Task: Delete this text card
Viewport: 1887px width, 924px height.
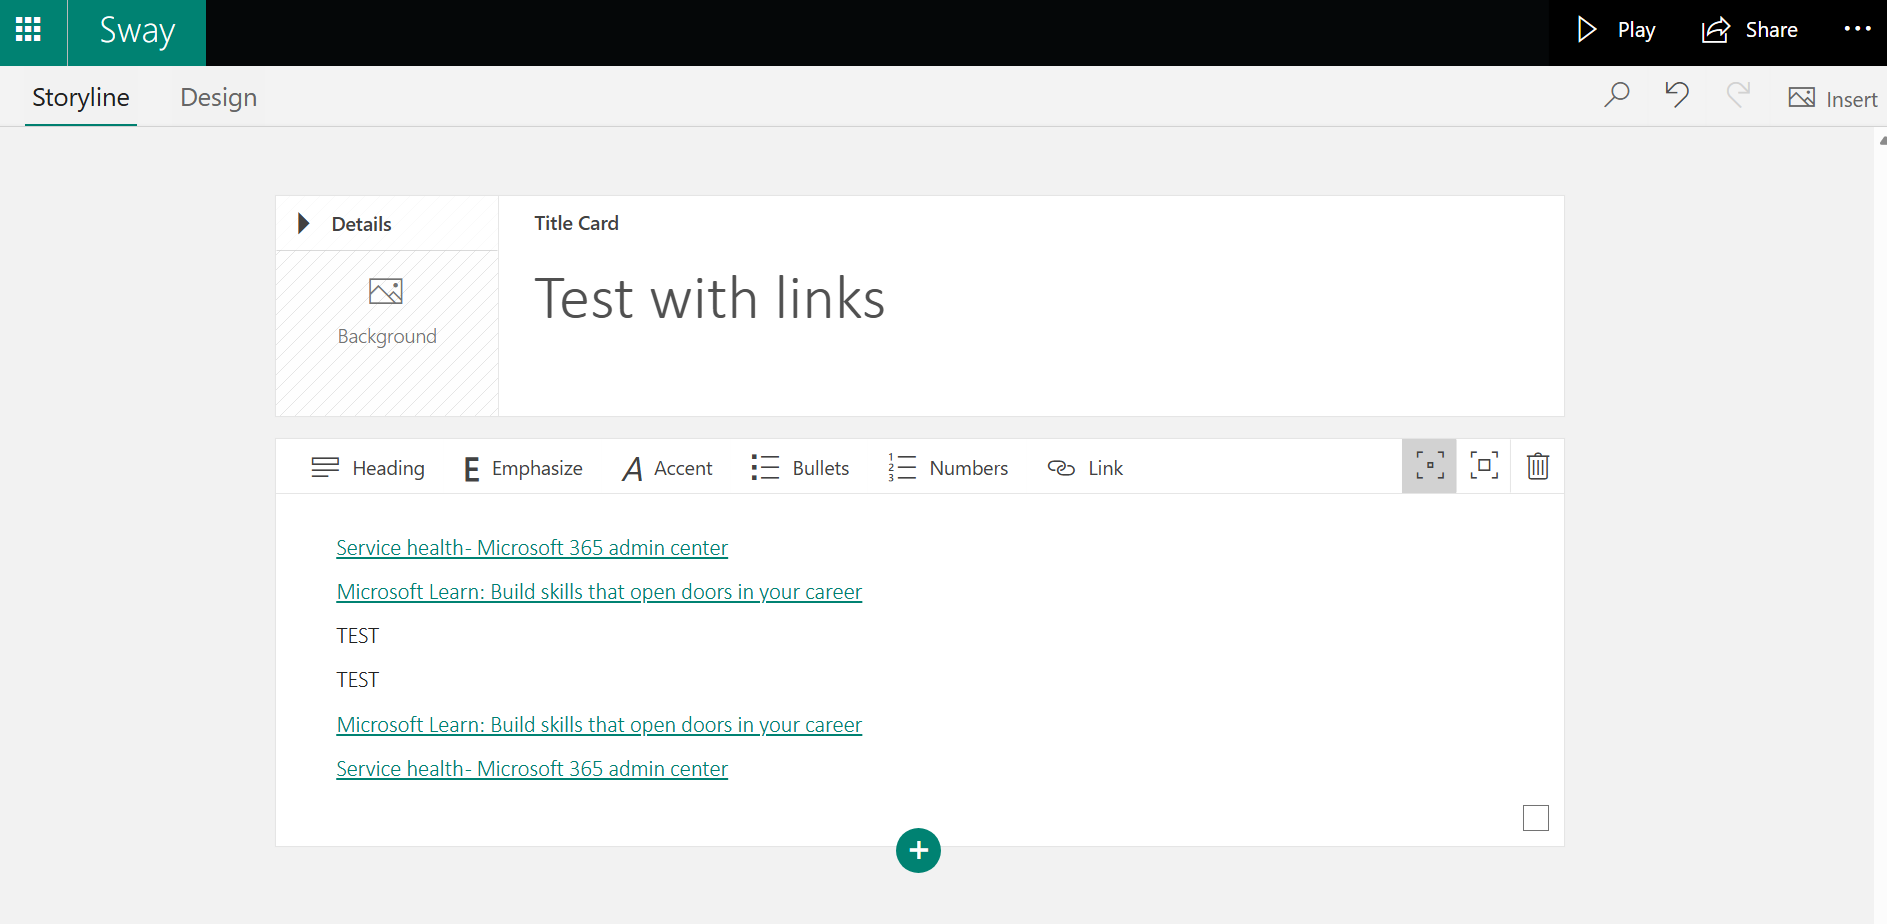Action: click(1538, 466)
